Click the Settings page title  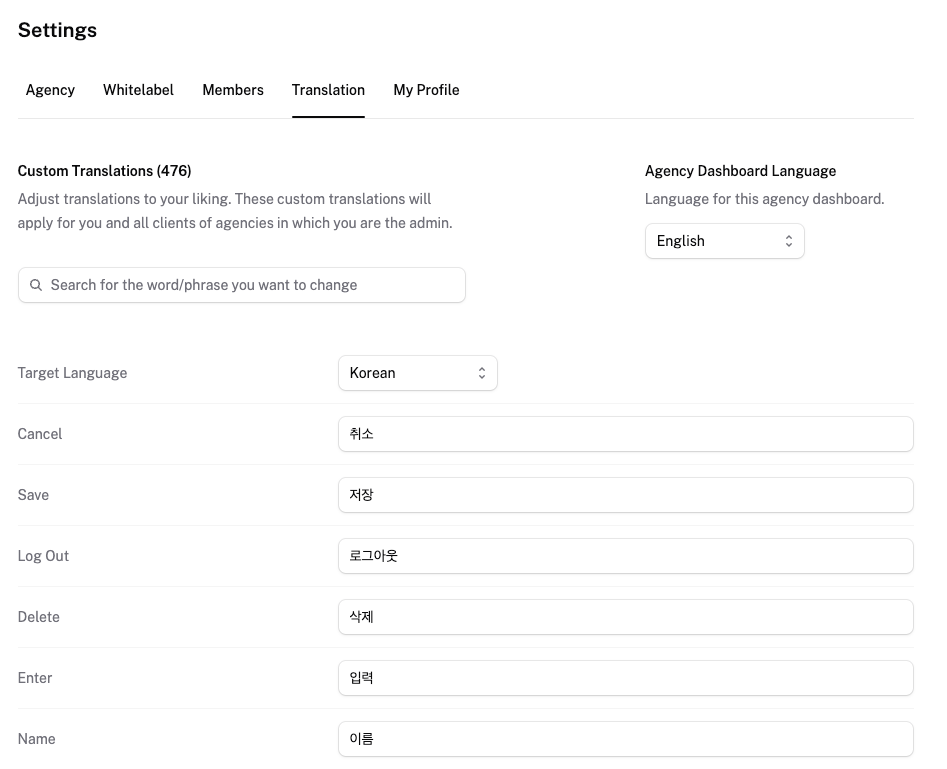coord(57,30)
